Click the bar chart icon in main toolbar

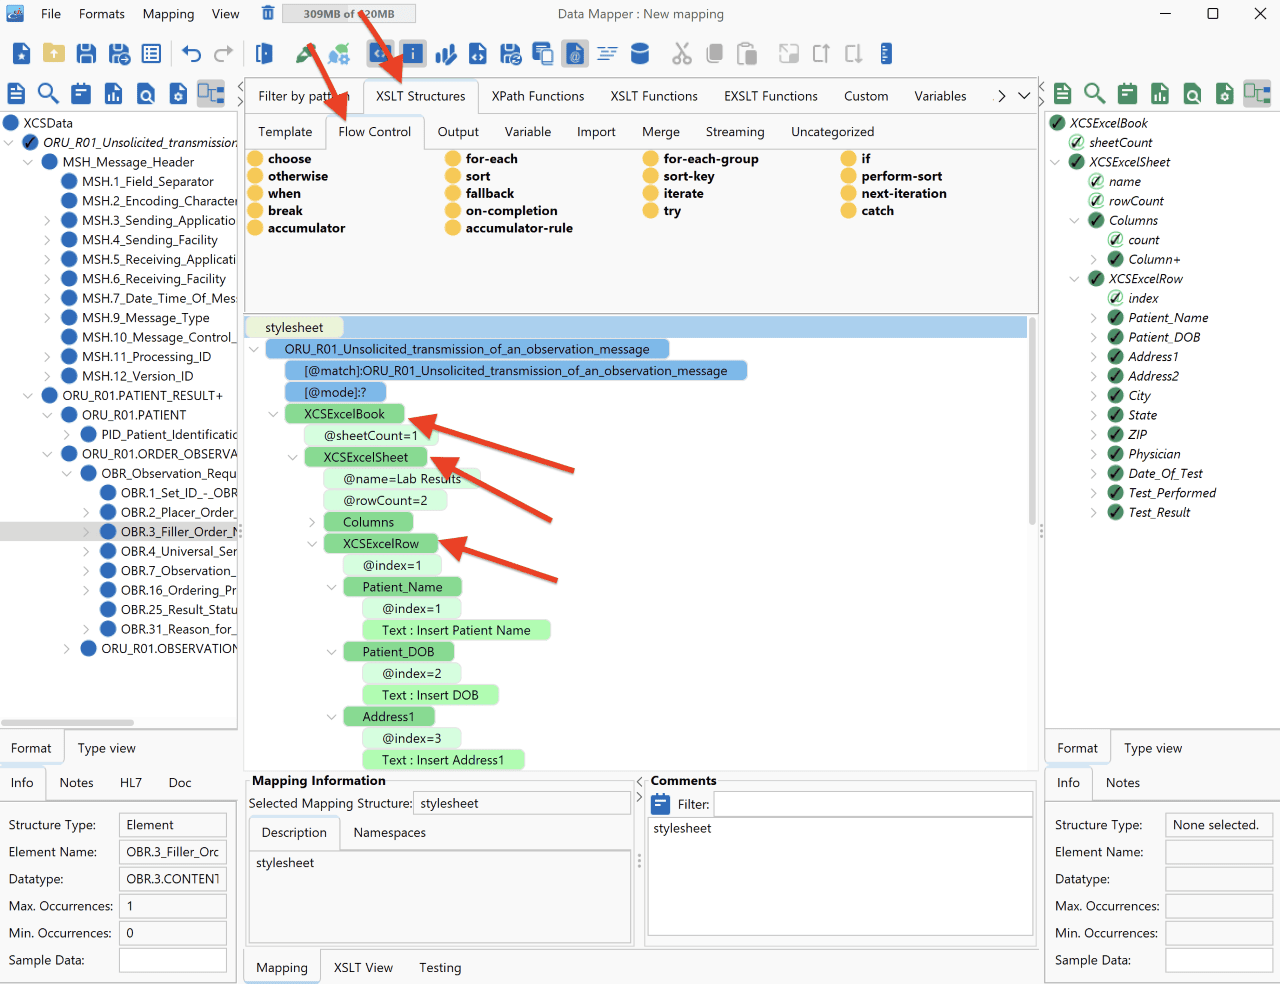(x=446, y=54)
